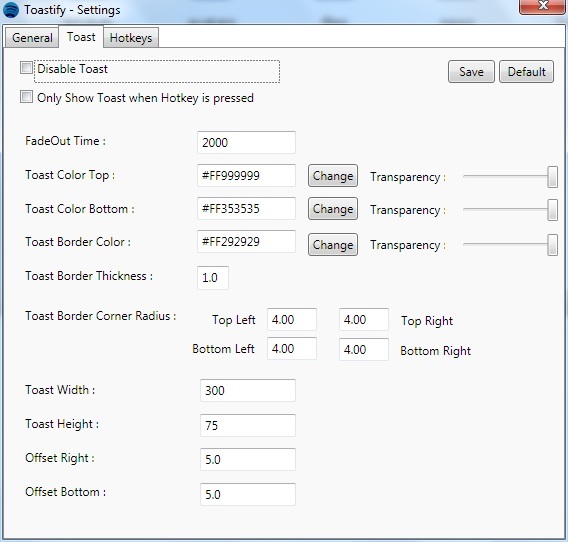This screenshot has height=542, width=568.
Task: Click the Toast Color Bottom transparency slider
Action: [510, 209]
